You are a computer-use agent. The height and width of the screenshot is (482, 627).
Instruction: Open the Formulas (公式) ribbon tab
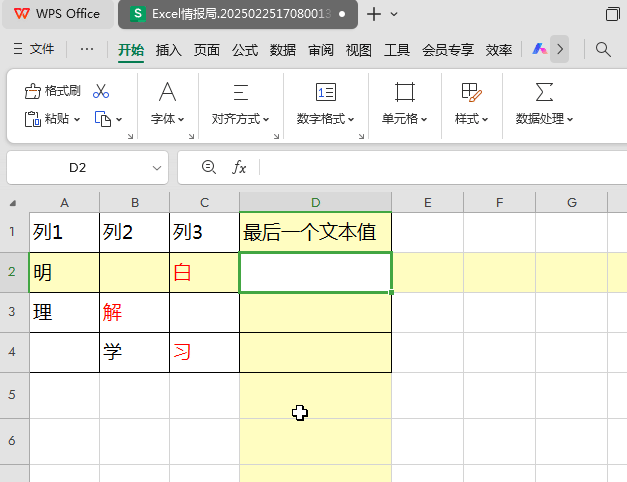[x=245, y=49]
